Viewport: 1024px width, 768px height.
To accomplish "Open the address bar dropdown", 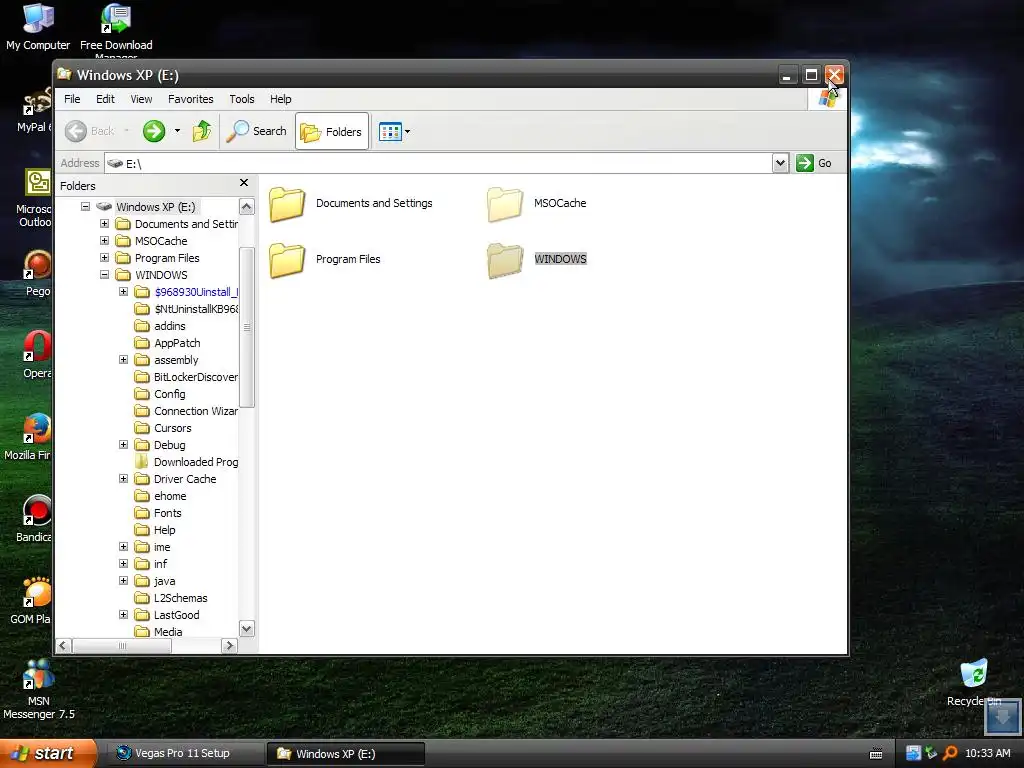I will click(780, 163).
